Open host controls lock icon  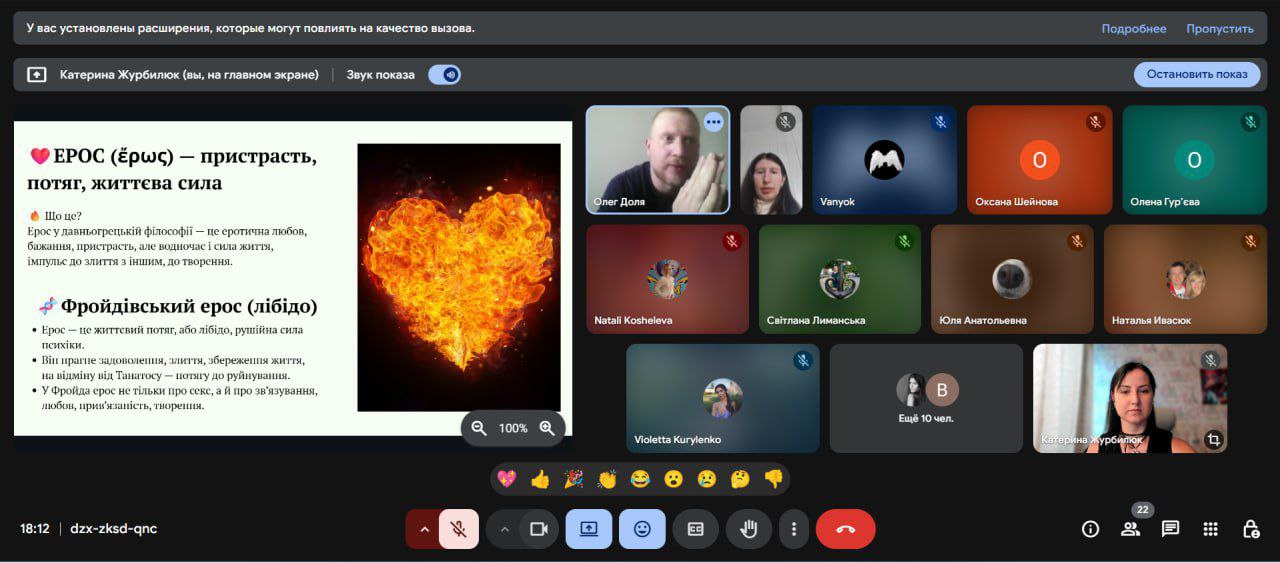point(1250,529)
